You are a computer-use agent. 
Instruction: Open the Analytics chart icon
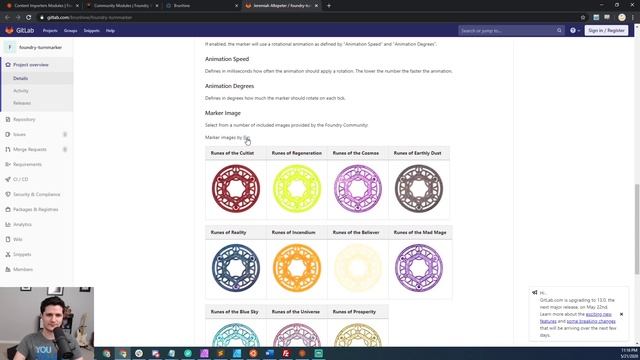8,224
